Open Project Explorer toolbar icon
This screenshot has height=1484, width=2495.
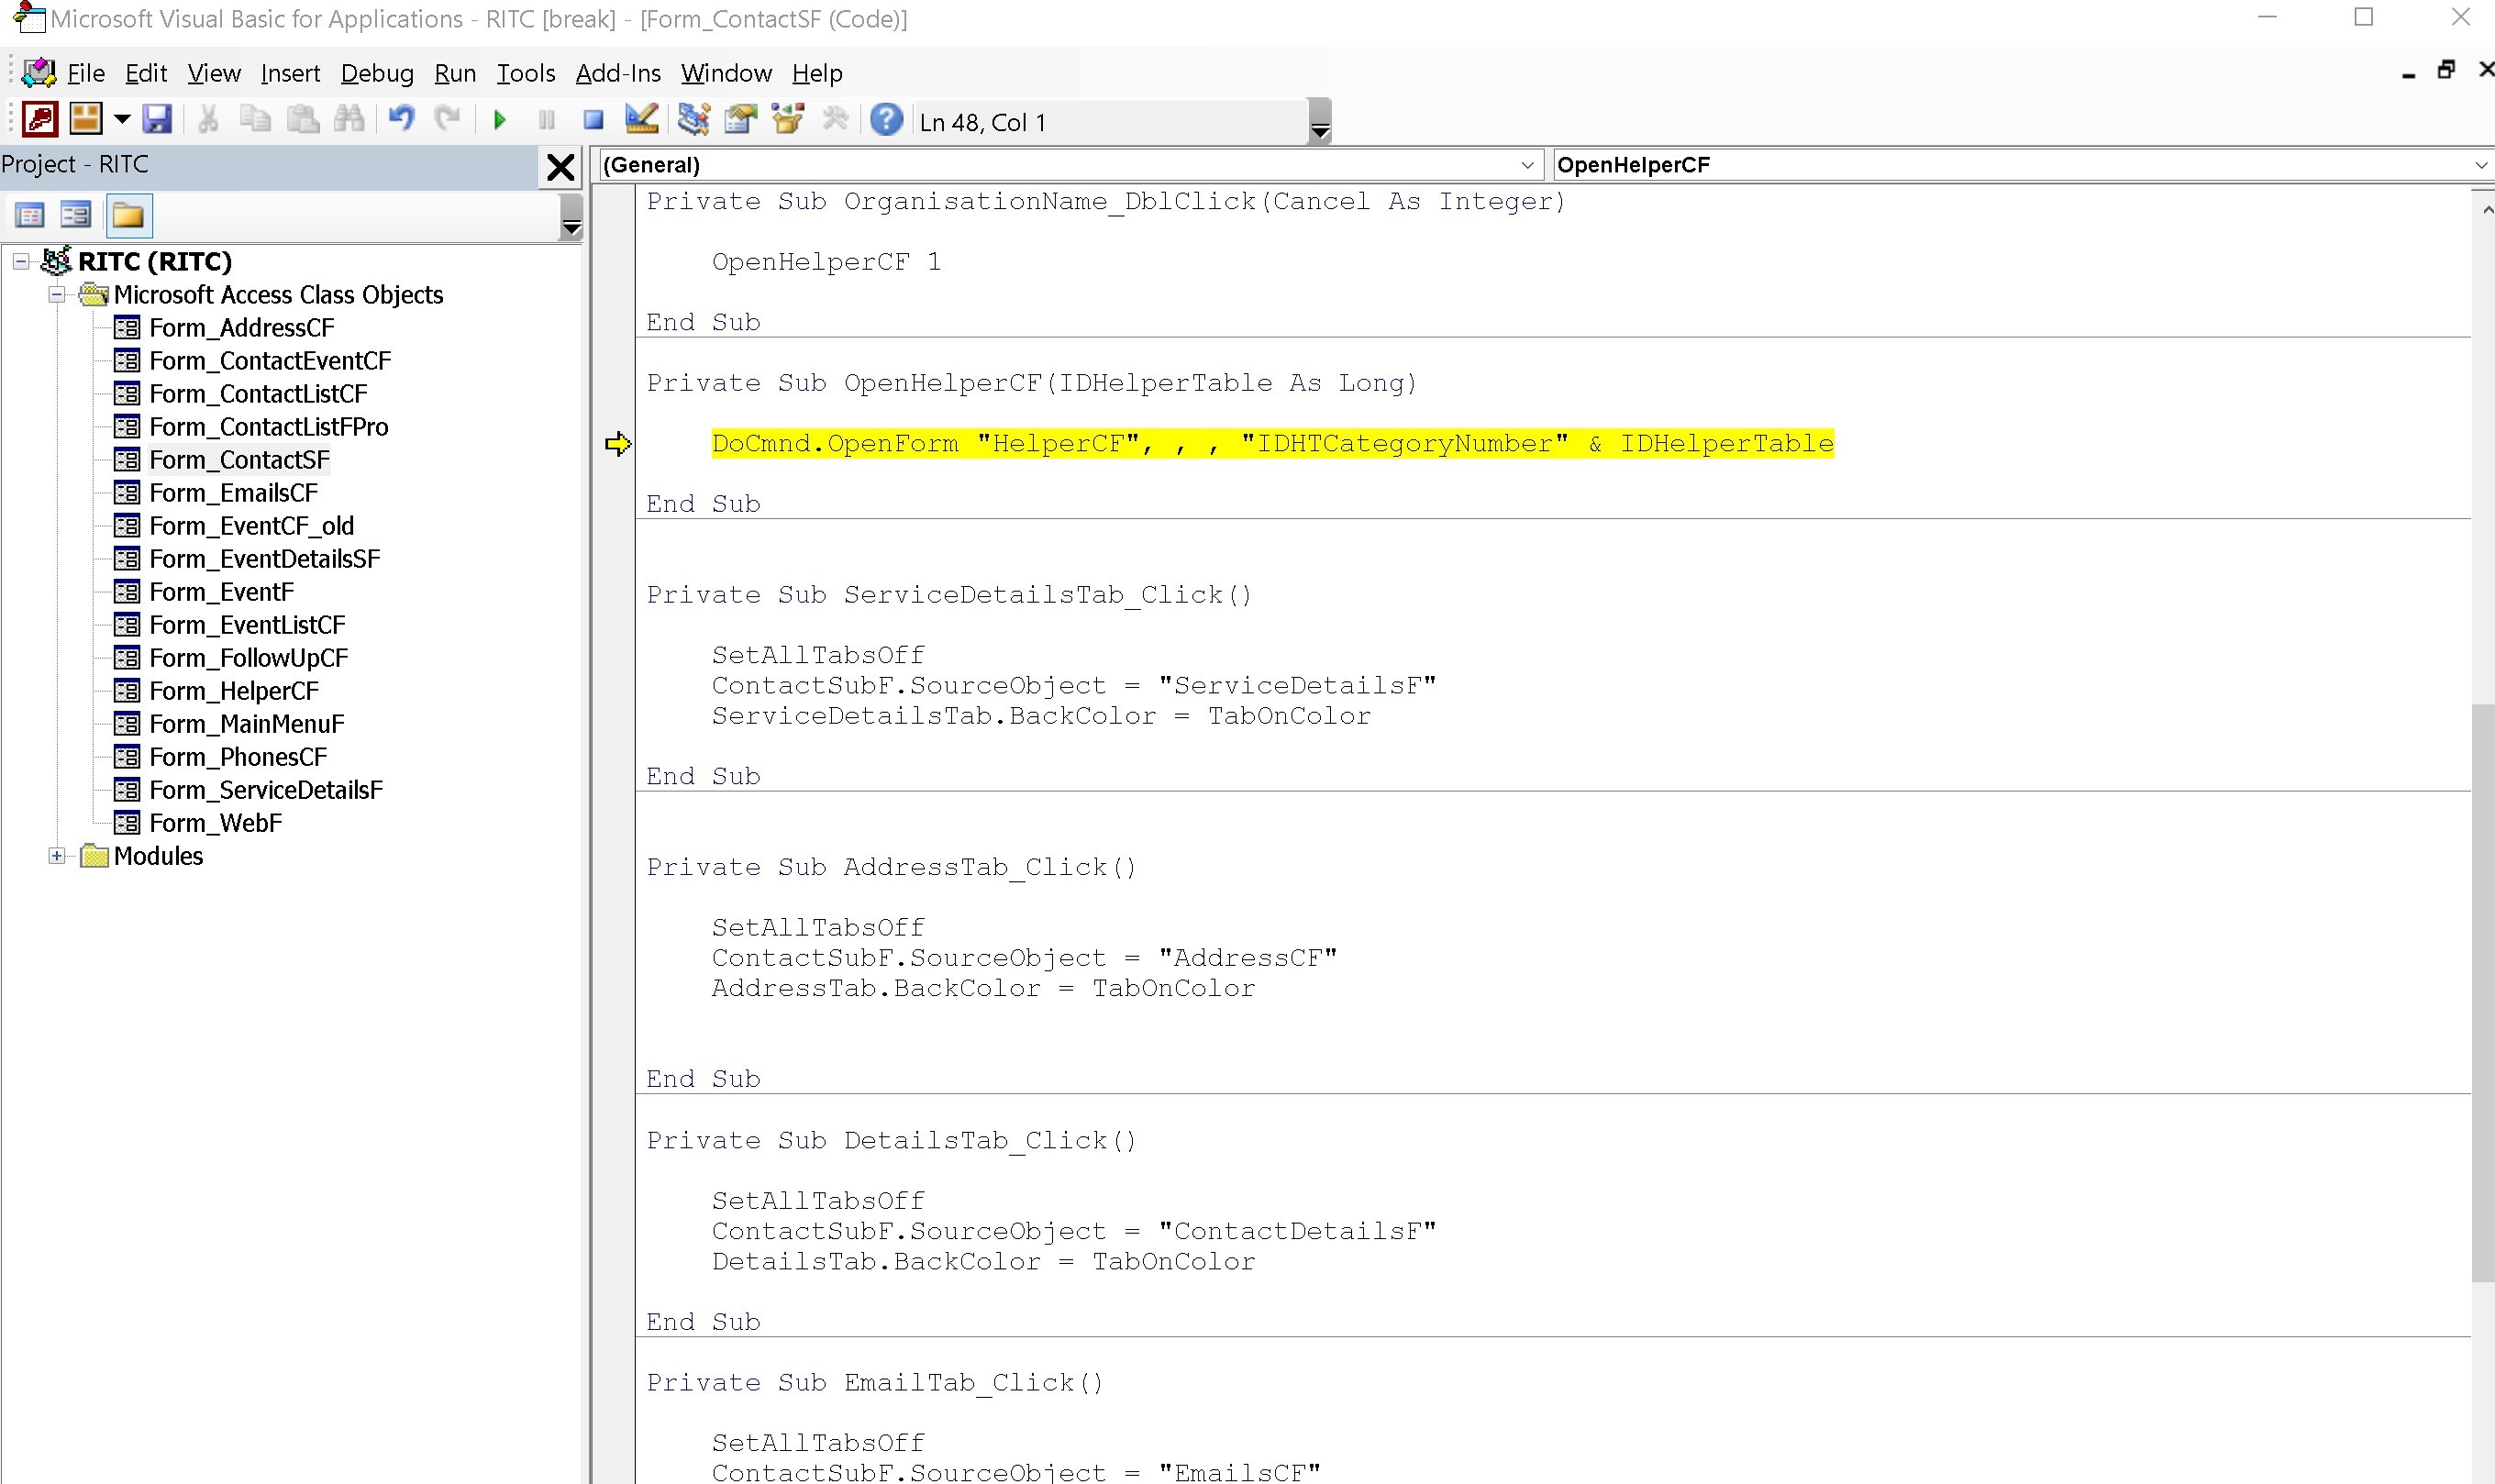coord(693,120)
